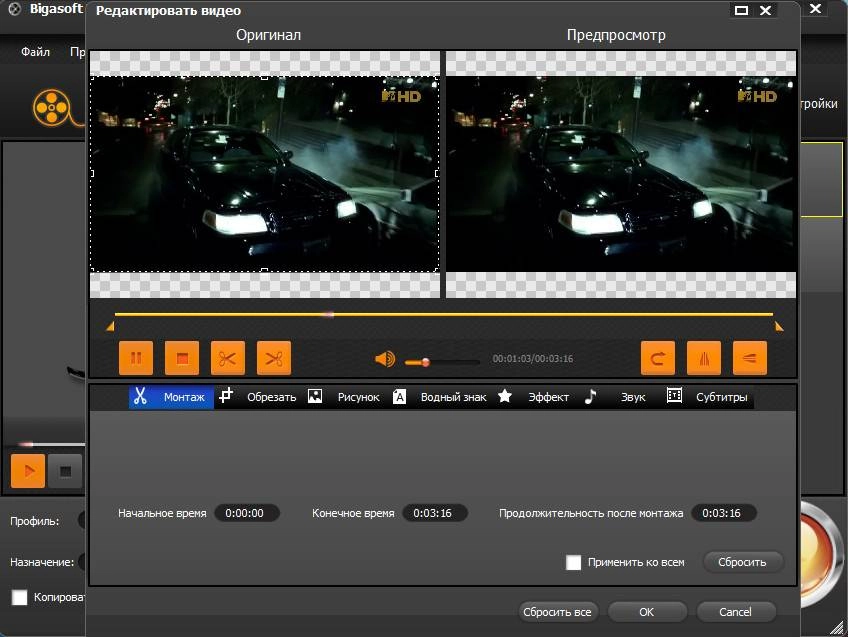
Task: Click the duration after trimming field
Action: click(x=724, y=513)
